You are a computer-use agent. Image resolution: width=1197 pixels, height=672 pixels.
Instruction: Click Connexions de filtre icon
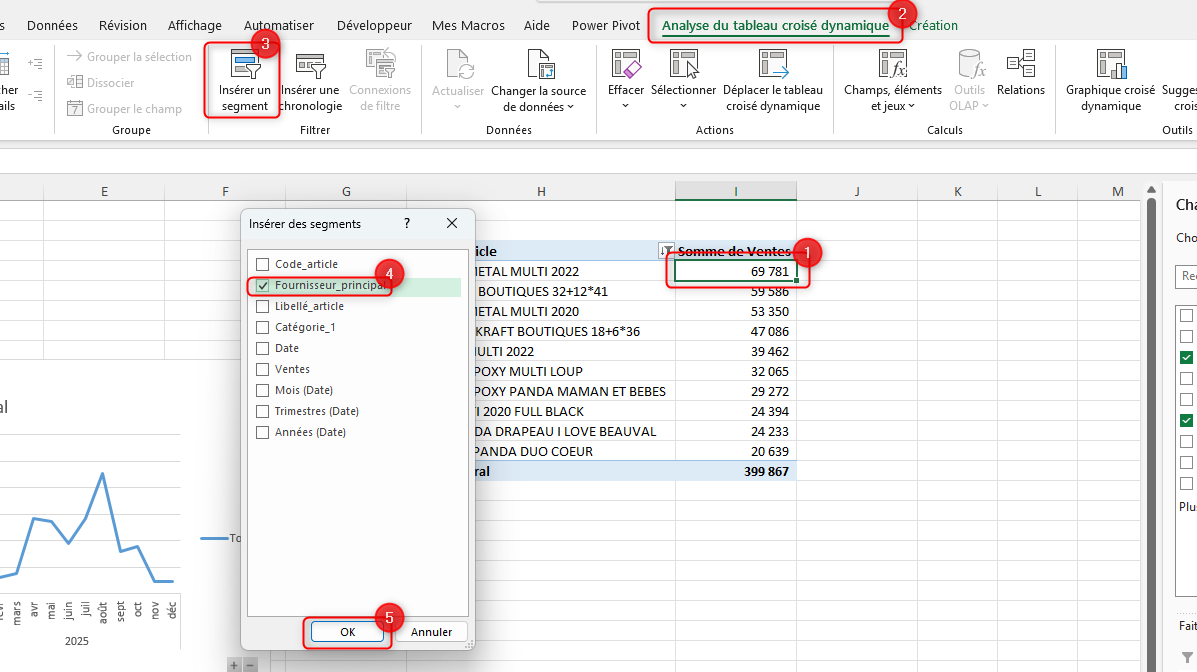point(380,64)
